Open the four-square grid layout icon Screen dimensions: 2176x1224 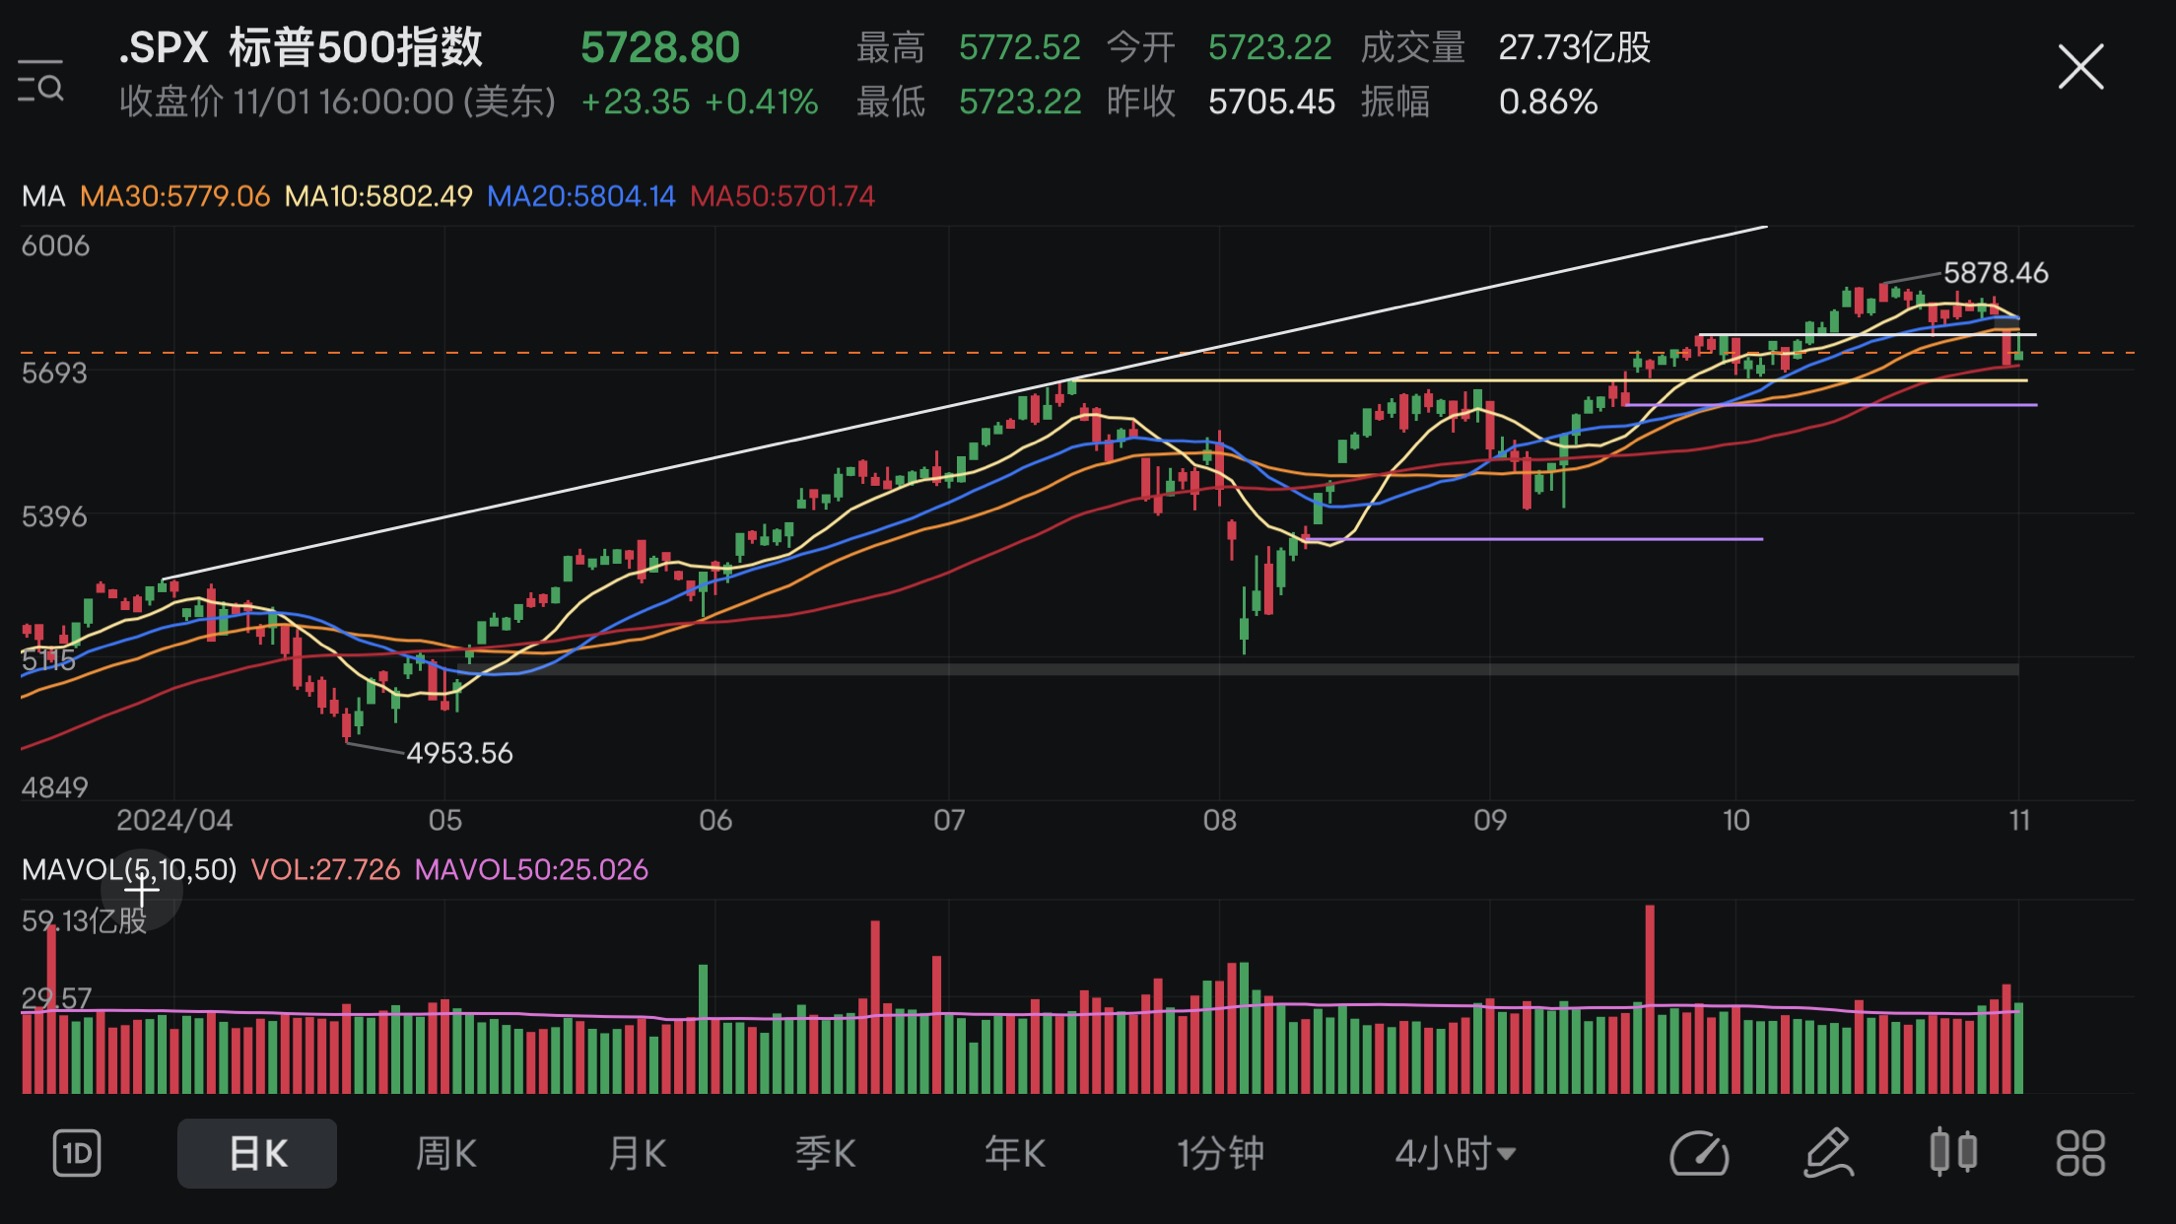click(x=2081, y=1153)
